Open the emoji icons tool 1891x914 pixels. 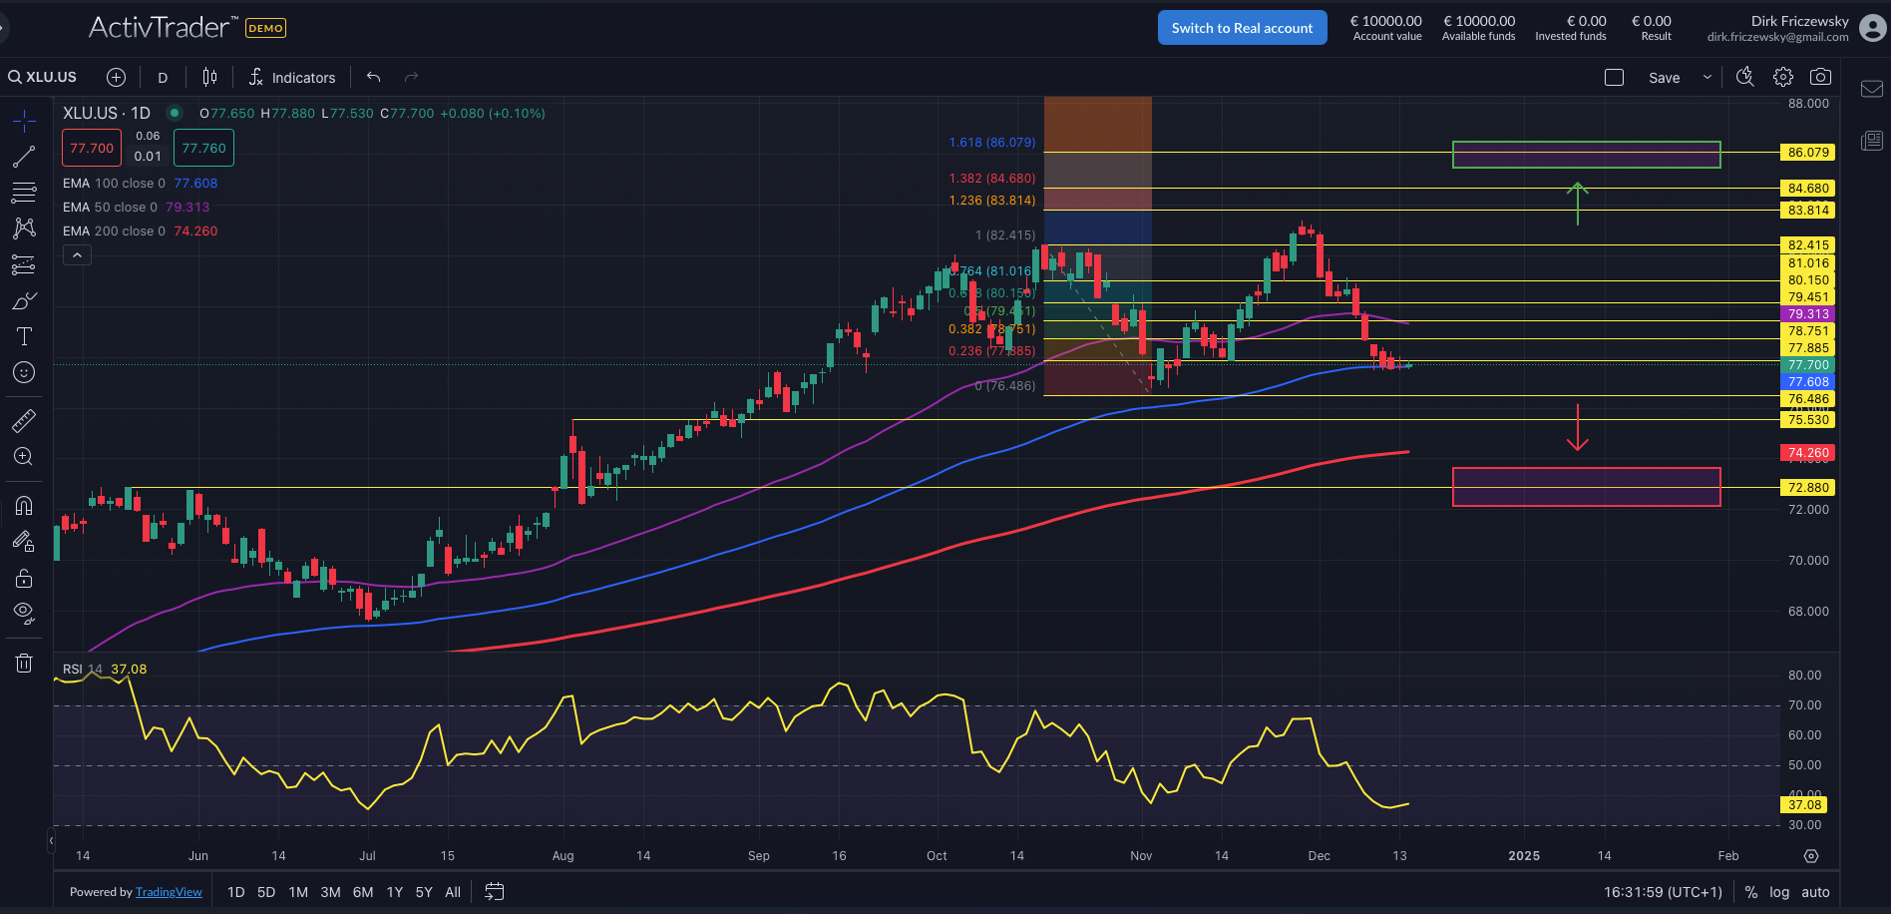coord(24,373)
